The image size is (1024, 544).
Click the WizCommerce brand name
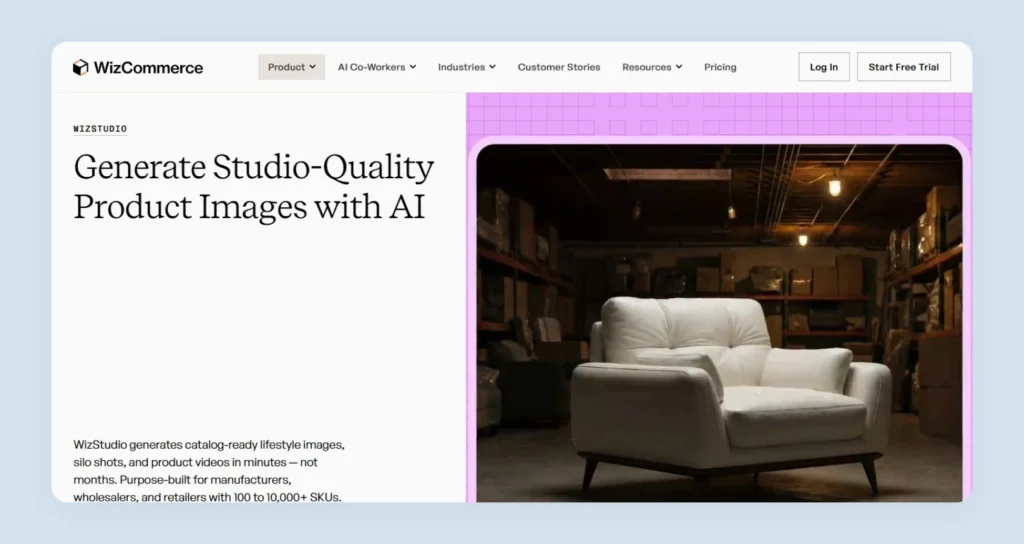tap(148, 67)
